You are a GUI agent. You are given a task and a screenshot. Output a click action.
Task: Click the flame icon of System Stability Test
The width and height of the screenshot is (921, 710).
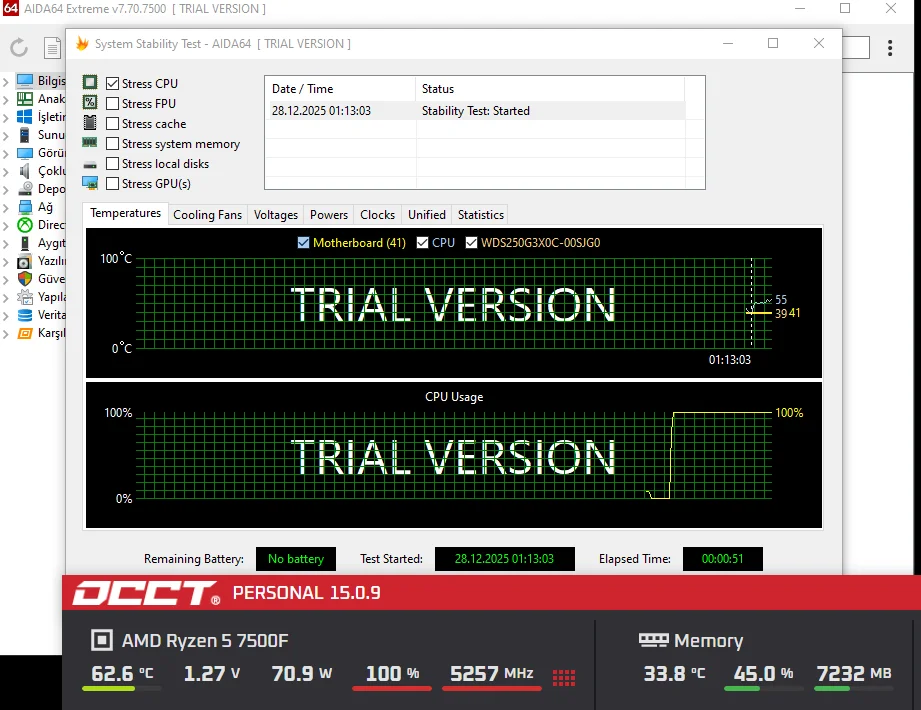(x=82, y=43)
